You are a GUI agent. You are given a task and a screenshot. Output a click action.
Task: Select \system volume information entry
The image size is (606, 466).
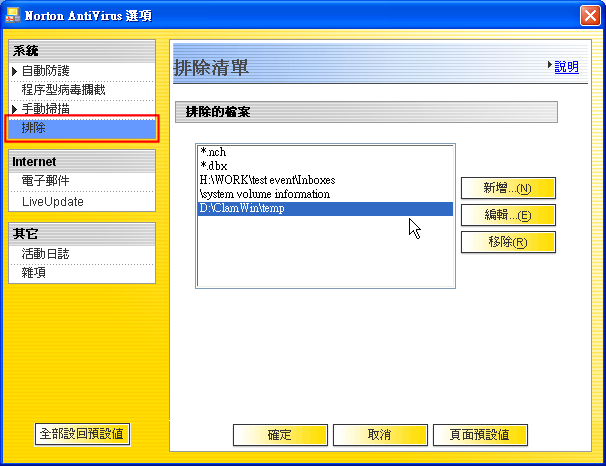tap(325, 194)
